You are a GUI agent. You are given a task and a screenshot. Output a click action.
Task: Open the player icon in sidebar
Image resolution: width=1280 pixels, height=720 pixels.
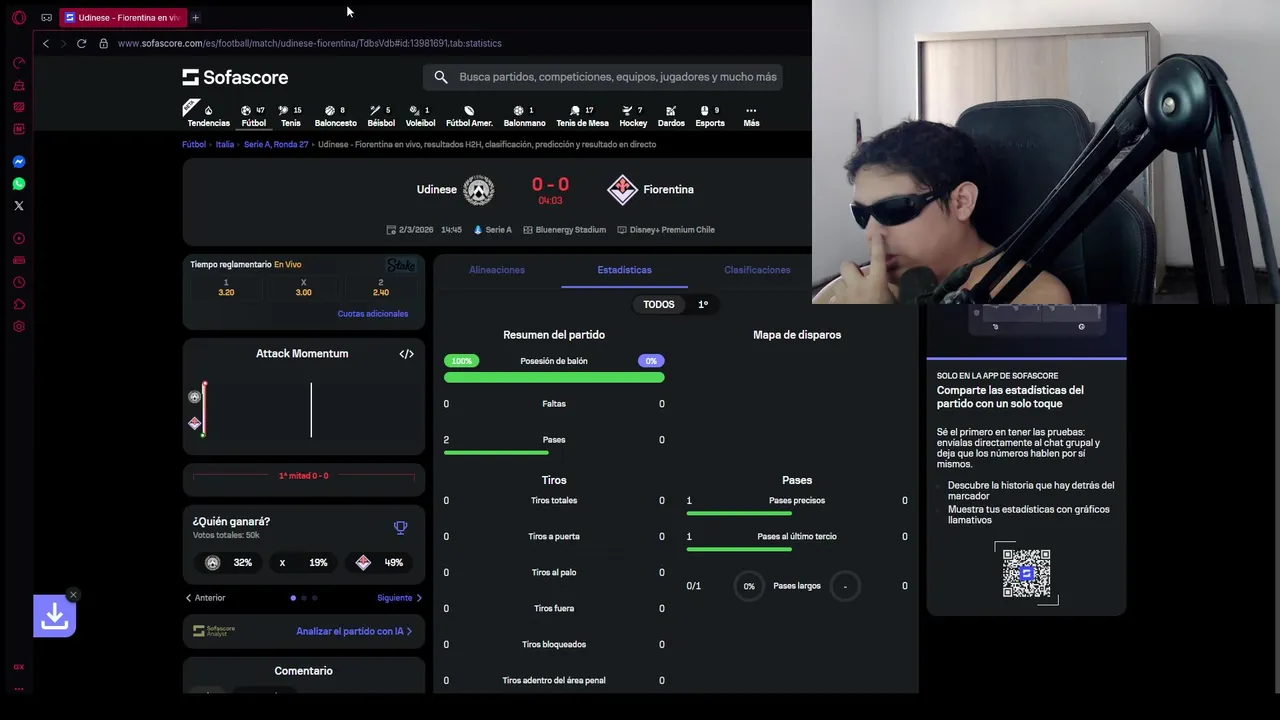(18, 239)
